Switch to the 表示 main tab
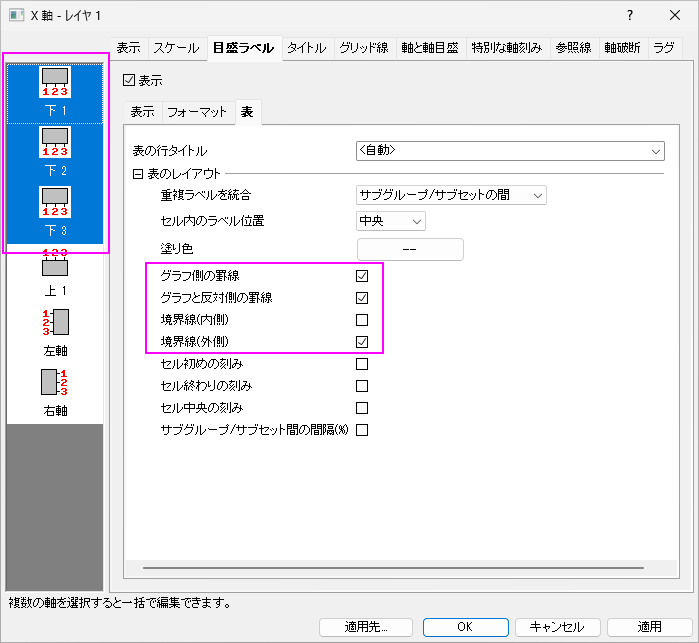The height and width of the screenshot is (643, 699). click(x=128, y=48)
